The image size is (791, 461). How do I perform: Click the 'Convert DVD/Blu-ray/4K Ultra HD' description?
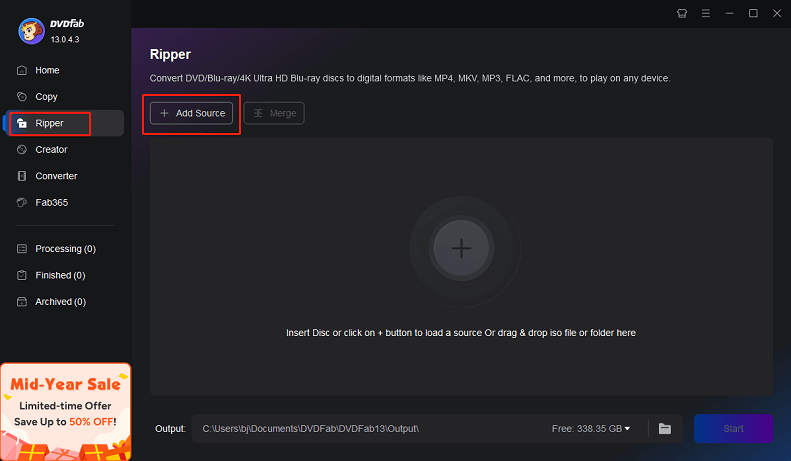(410, 78)
